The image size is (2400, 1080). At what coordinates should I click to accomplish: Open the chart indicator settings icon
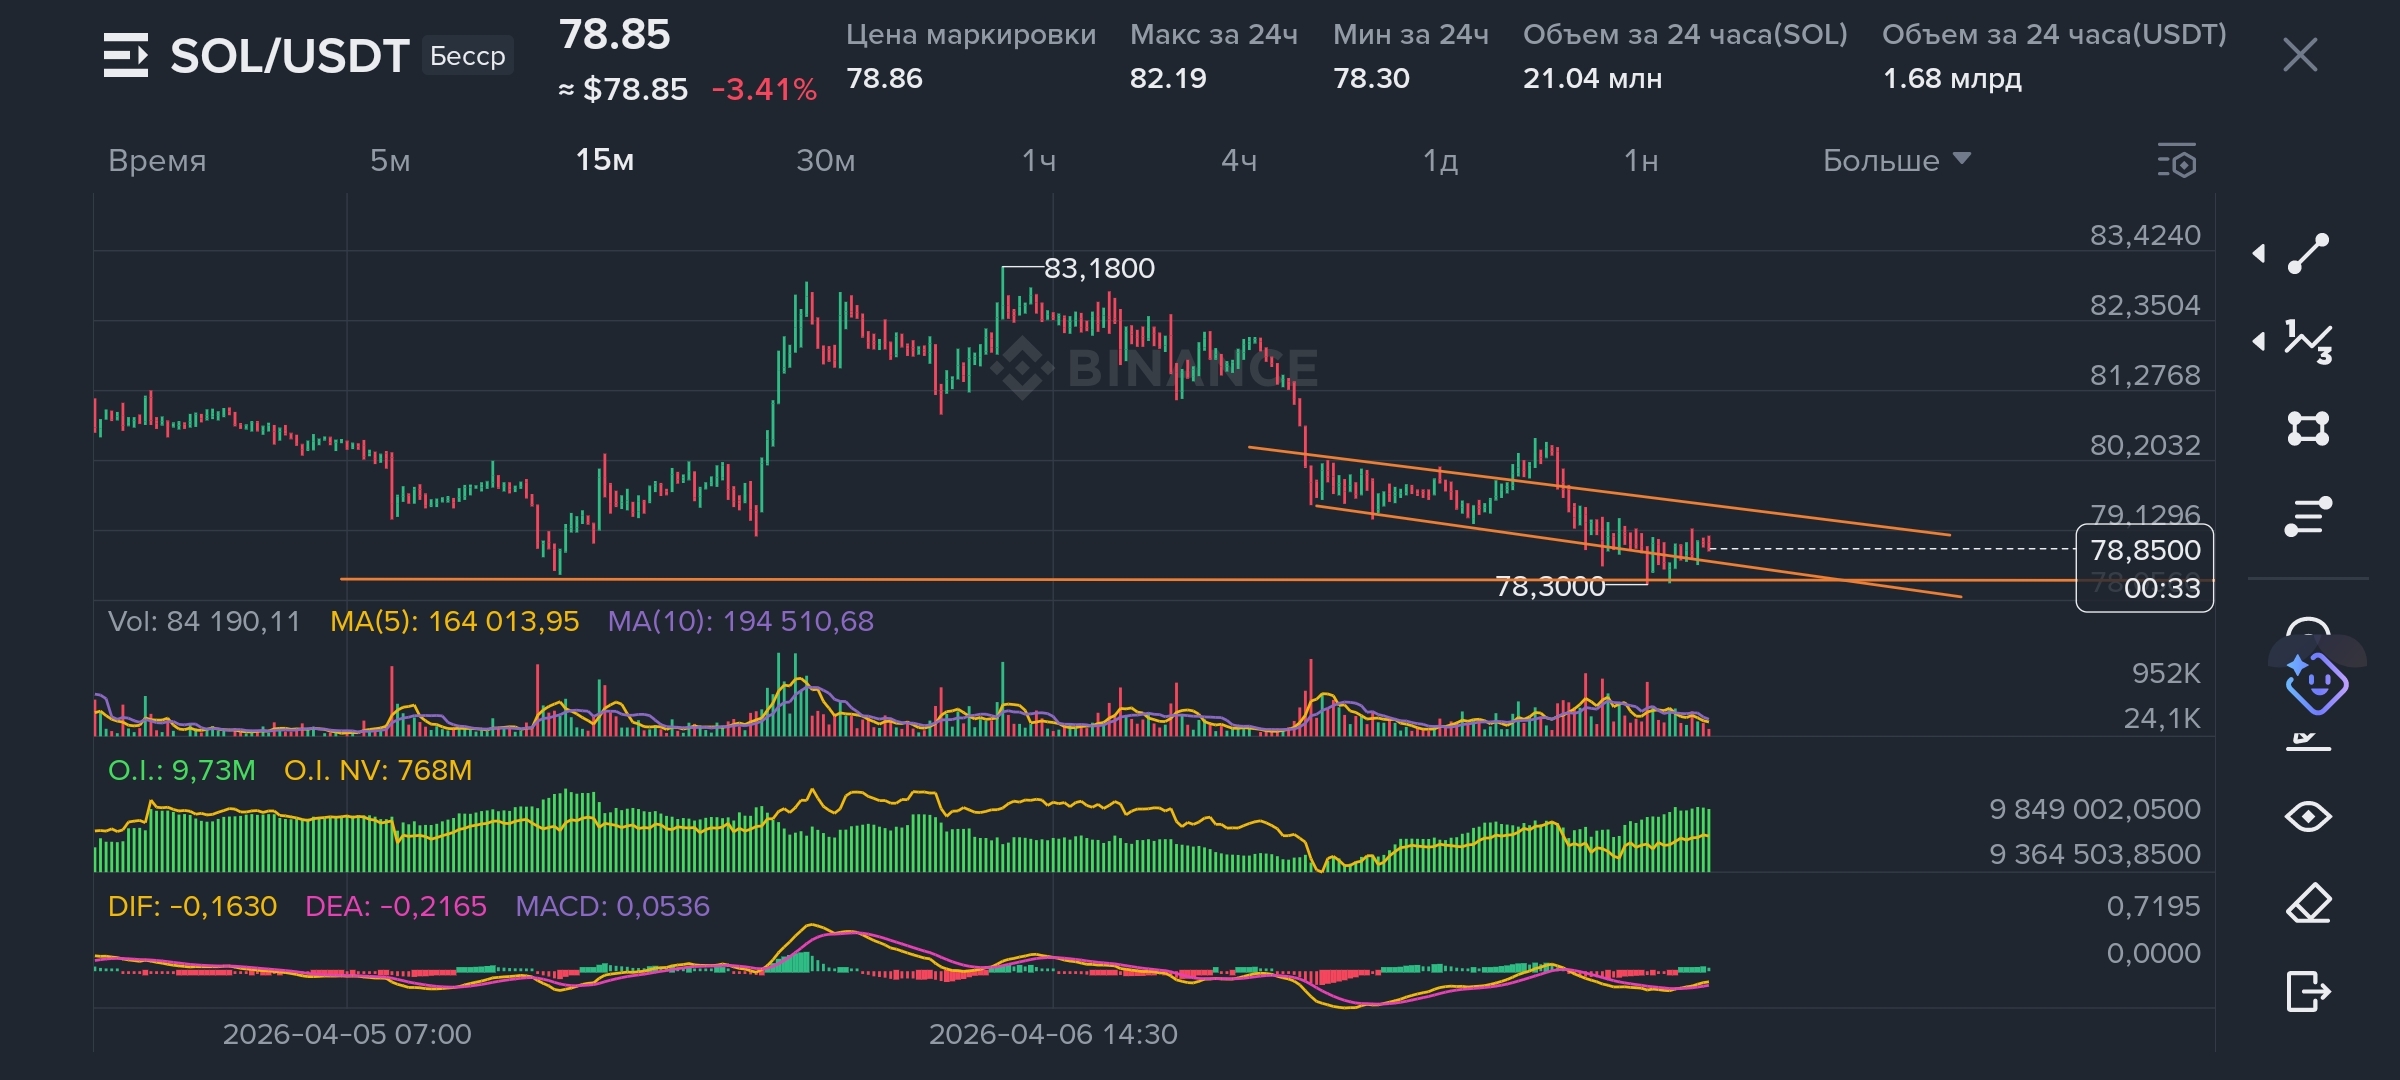point(2177,161)
